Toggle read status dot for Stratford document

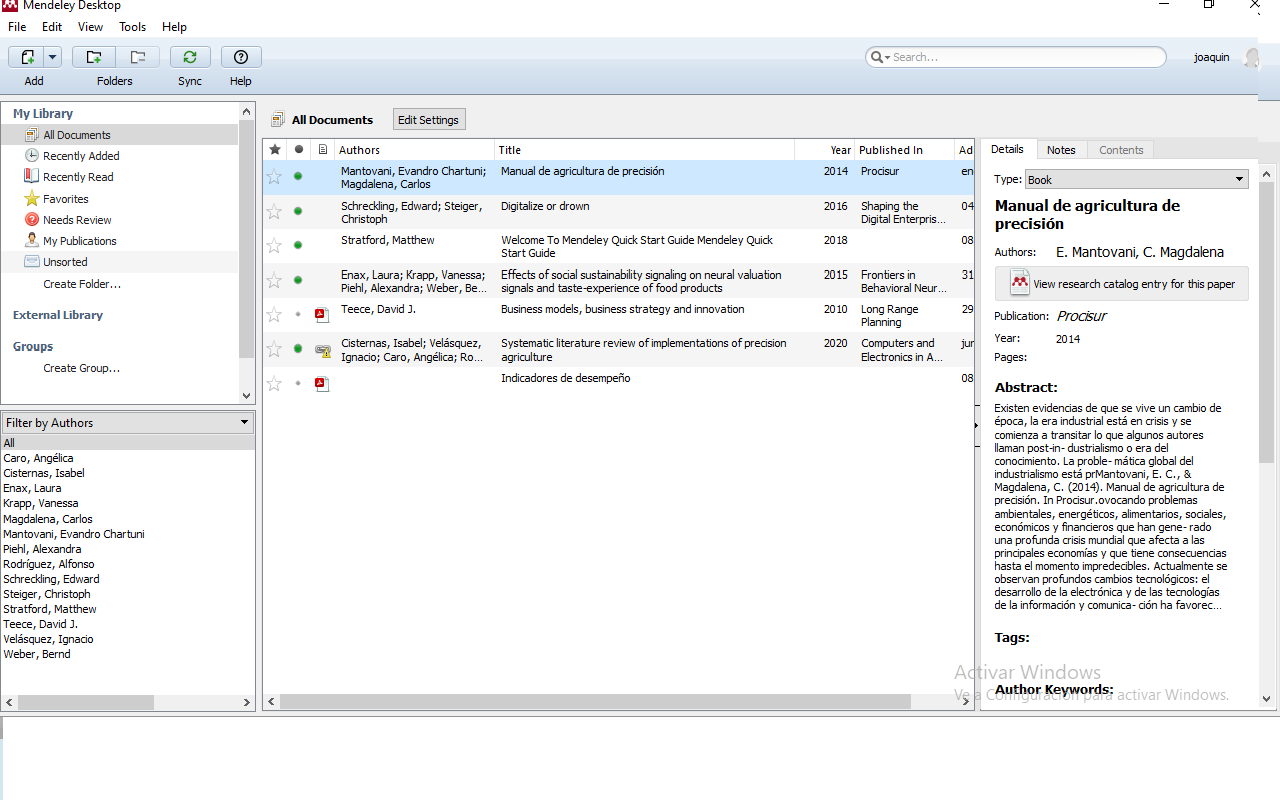(298, 245)
